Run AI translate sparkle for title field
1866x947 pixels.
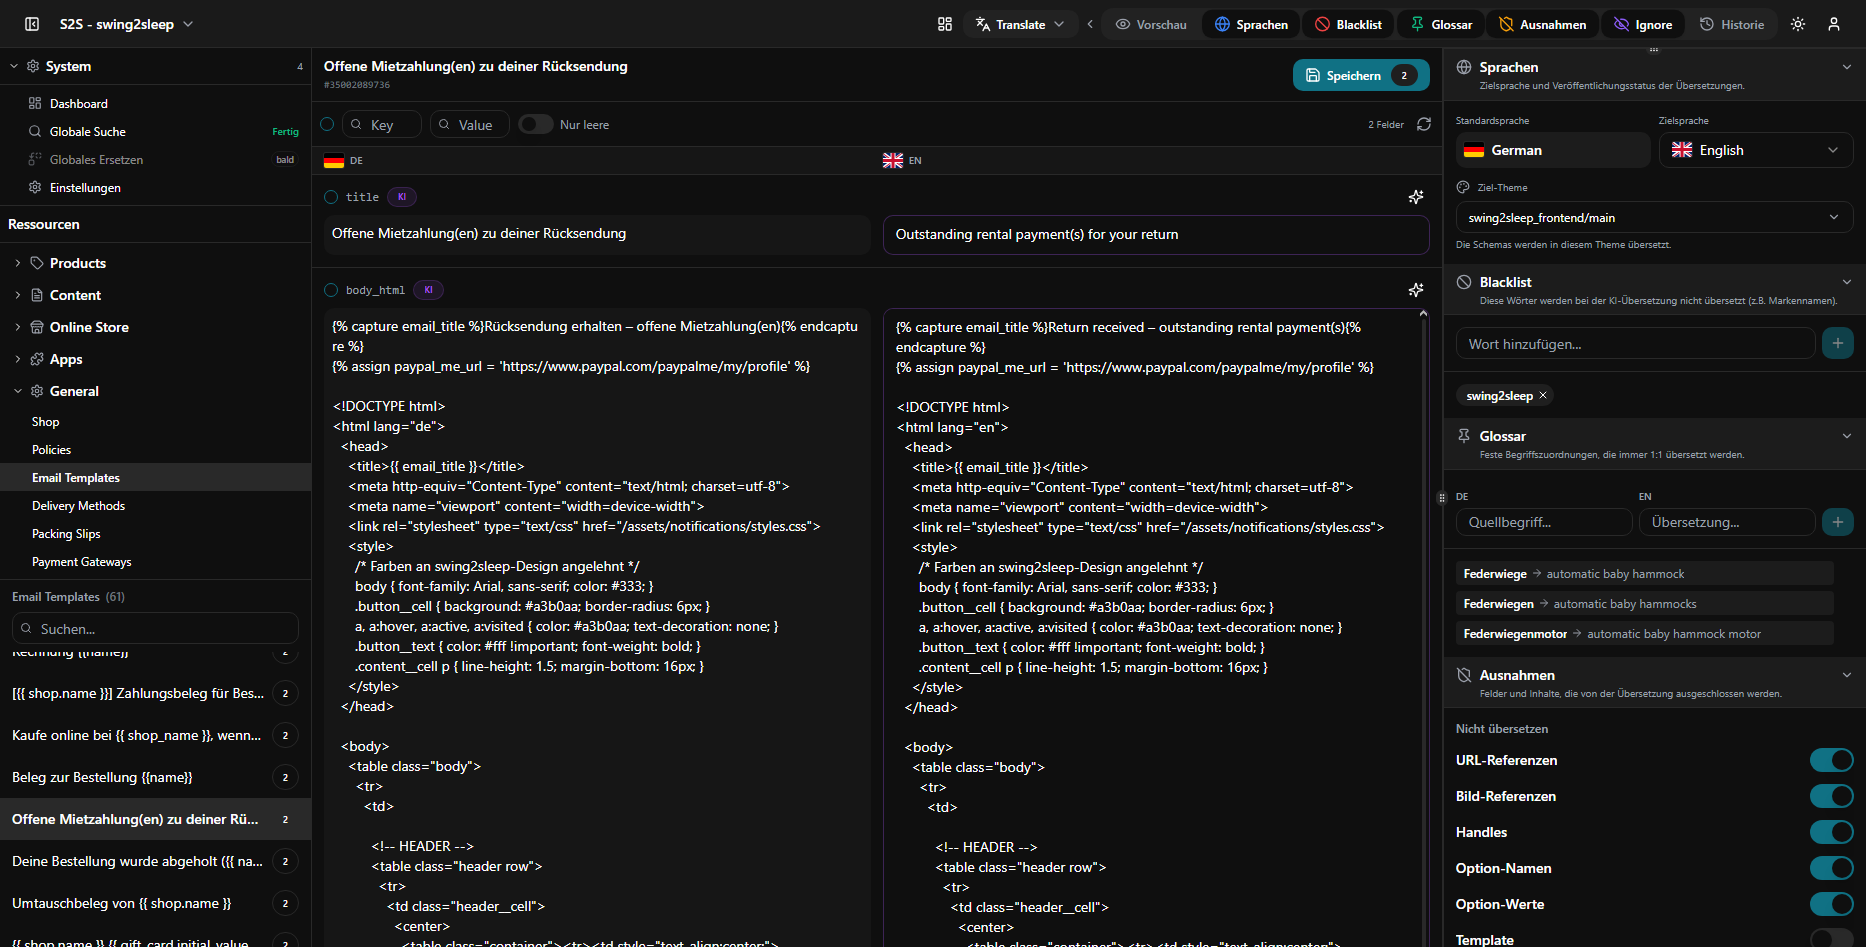coord(1416,197)
